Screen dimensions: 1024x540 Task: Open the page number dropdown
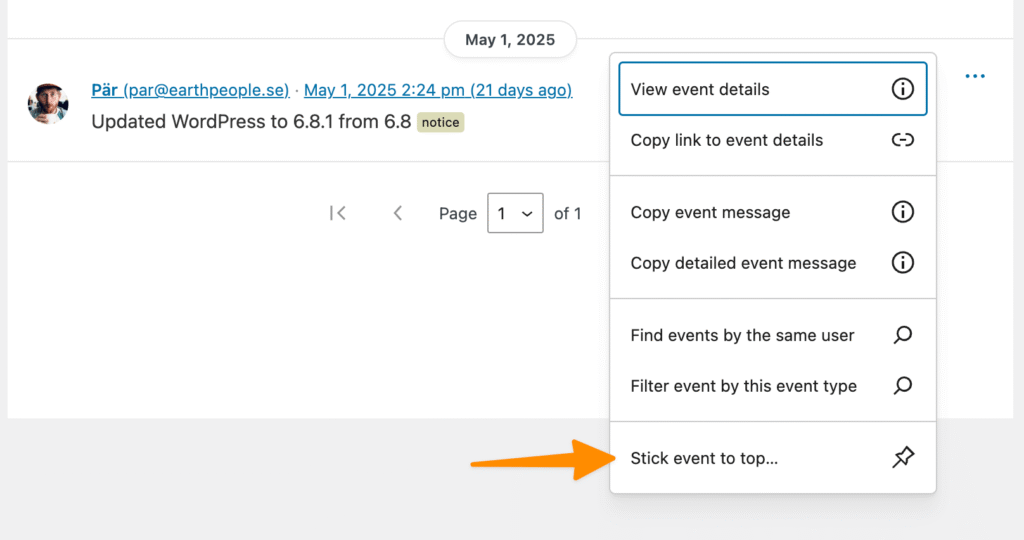click(515, 213)
